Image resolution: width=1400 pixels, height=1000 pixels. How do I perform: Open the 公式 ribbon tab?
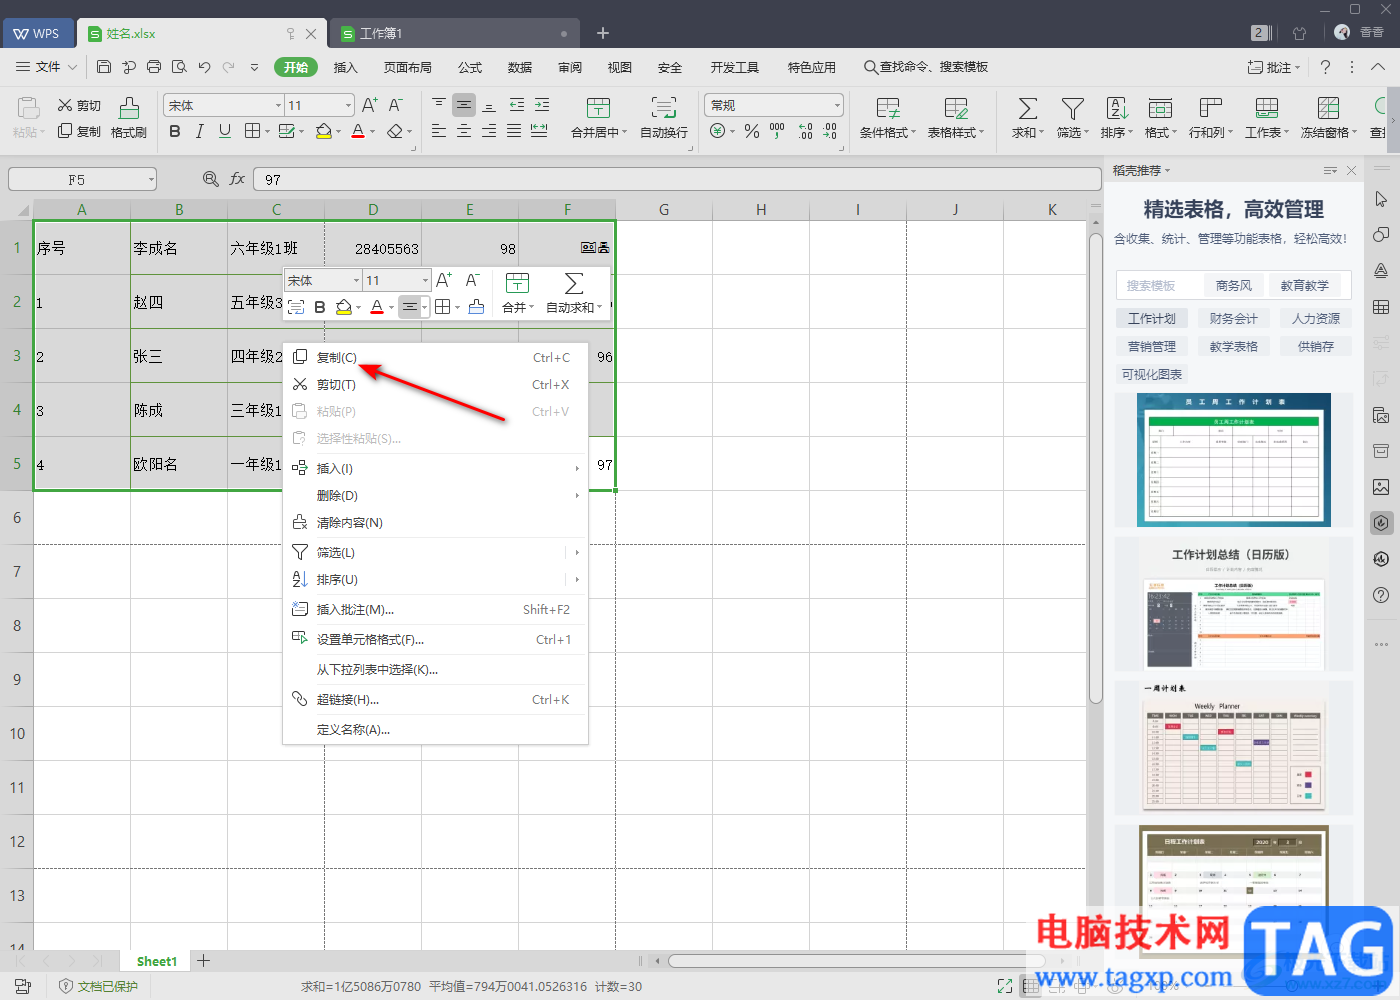click(470, 67)
